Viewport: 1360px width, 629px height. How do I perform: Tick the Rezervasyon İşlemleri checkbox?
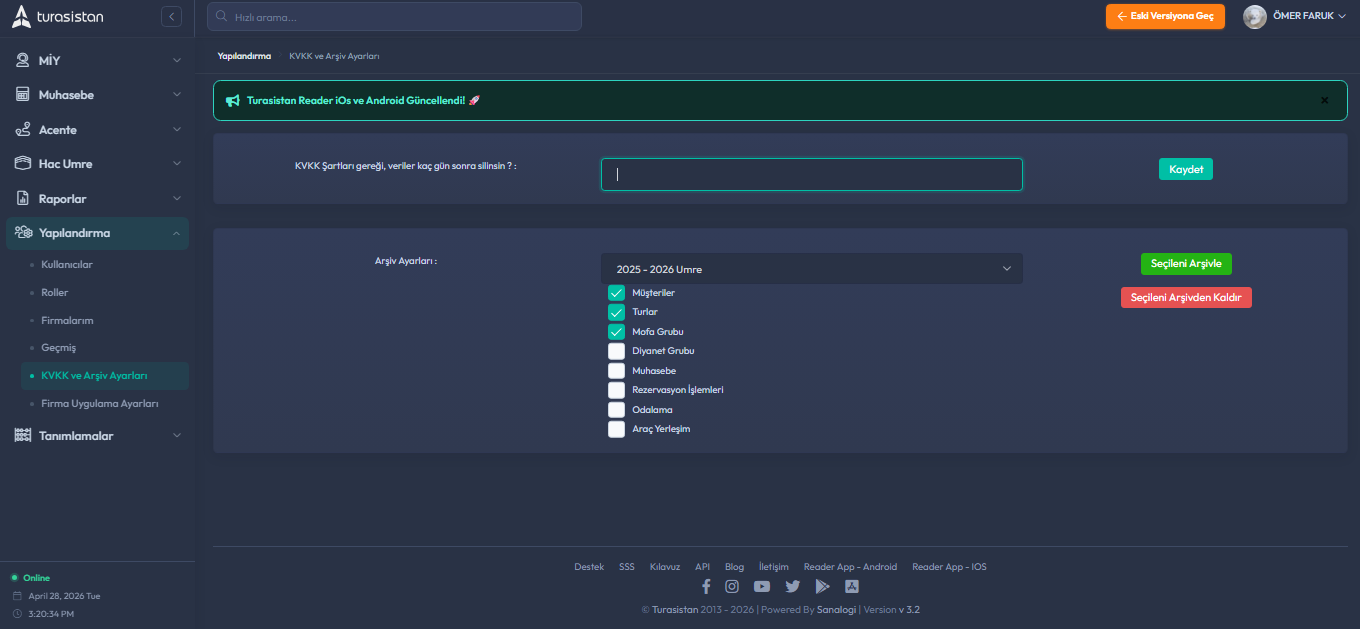pyautogui.click(x=616, y=390)
